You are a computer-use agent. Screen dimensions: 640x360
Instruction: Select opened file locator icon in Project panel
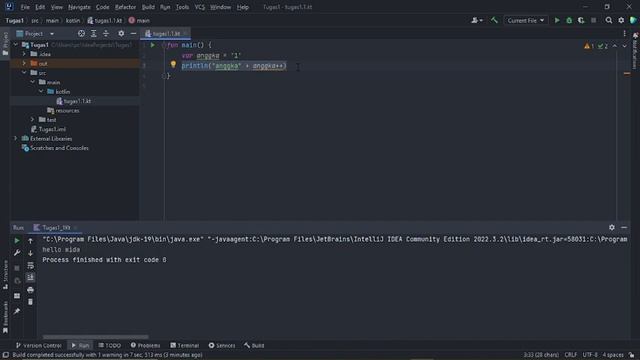click(x=81, y=33)
